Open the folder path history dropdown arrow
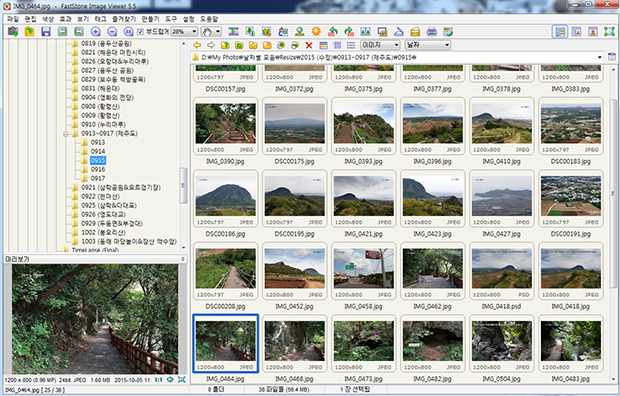This screenshot has width=620, height=396. (x=599, y=57)
